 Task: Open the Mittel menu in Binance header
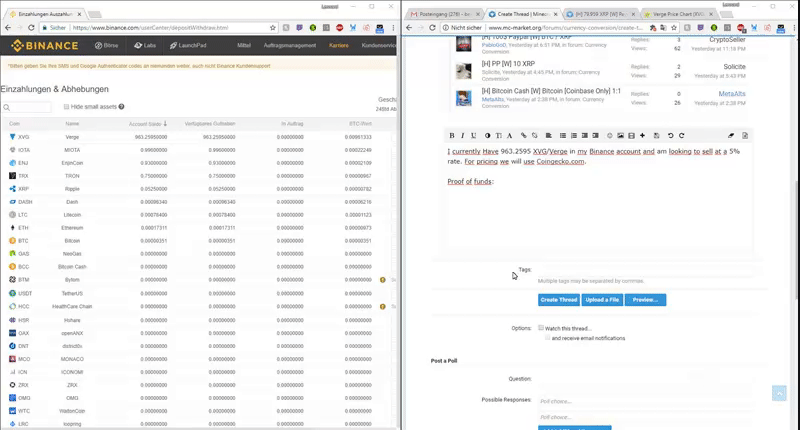[x=244, y=45]
